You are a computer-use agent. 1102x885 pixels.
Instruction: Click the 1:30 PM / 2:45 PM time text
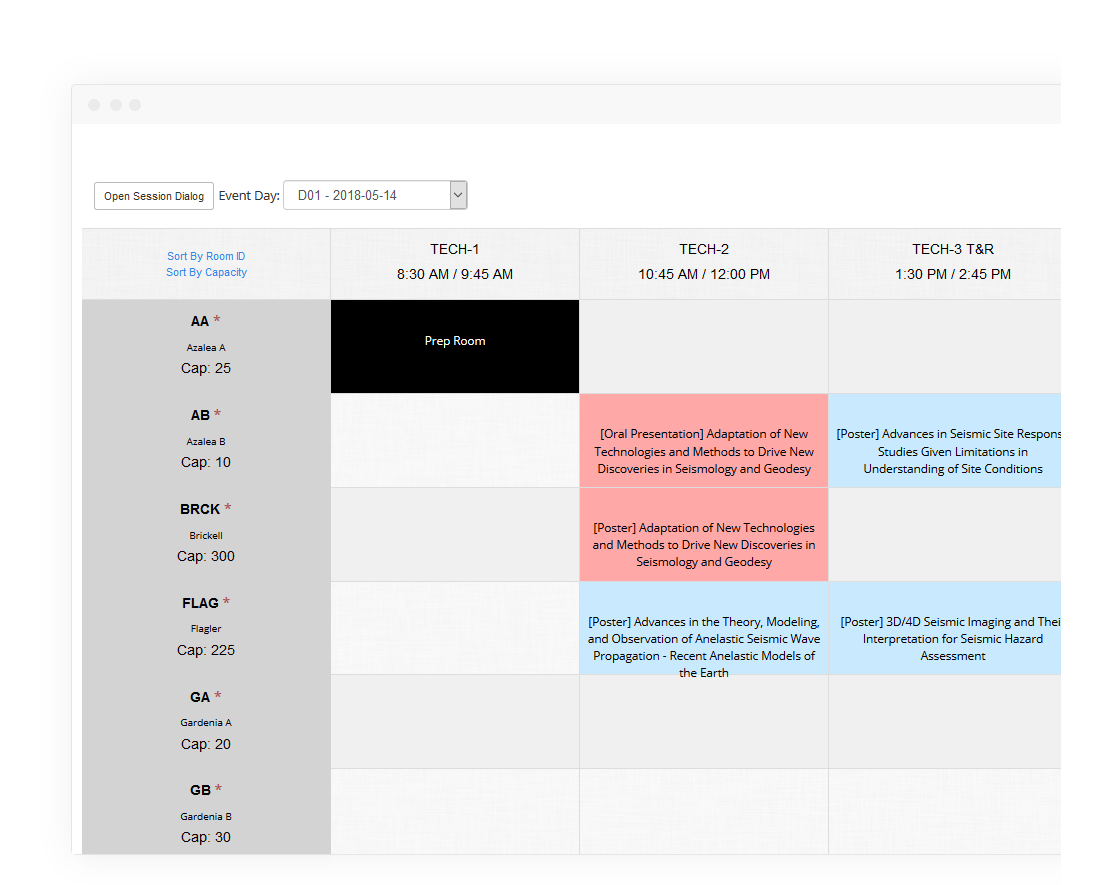[953, 274]
